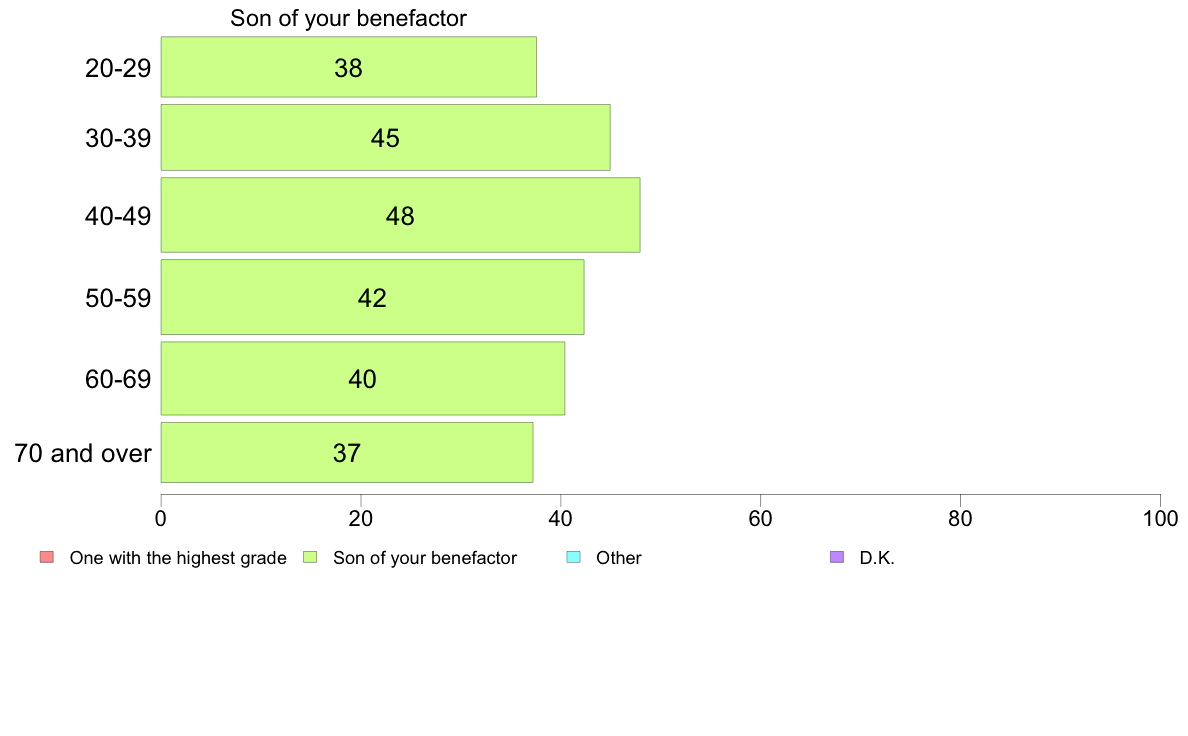Viewport: 1188px width, 736px height.
Task: Click the 100 tick label on x-axis
Action: click(x=1160, y=518)
